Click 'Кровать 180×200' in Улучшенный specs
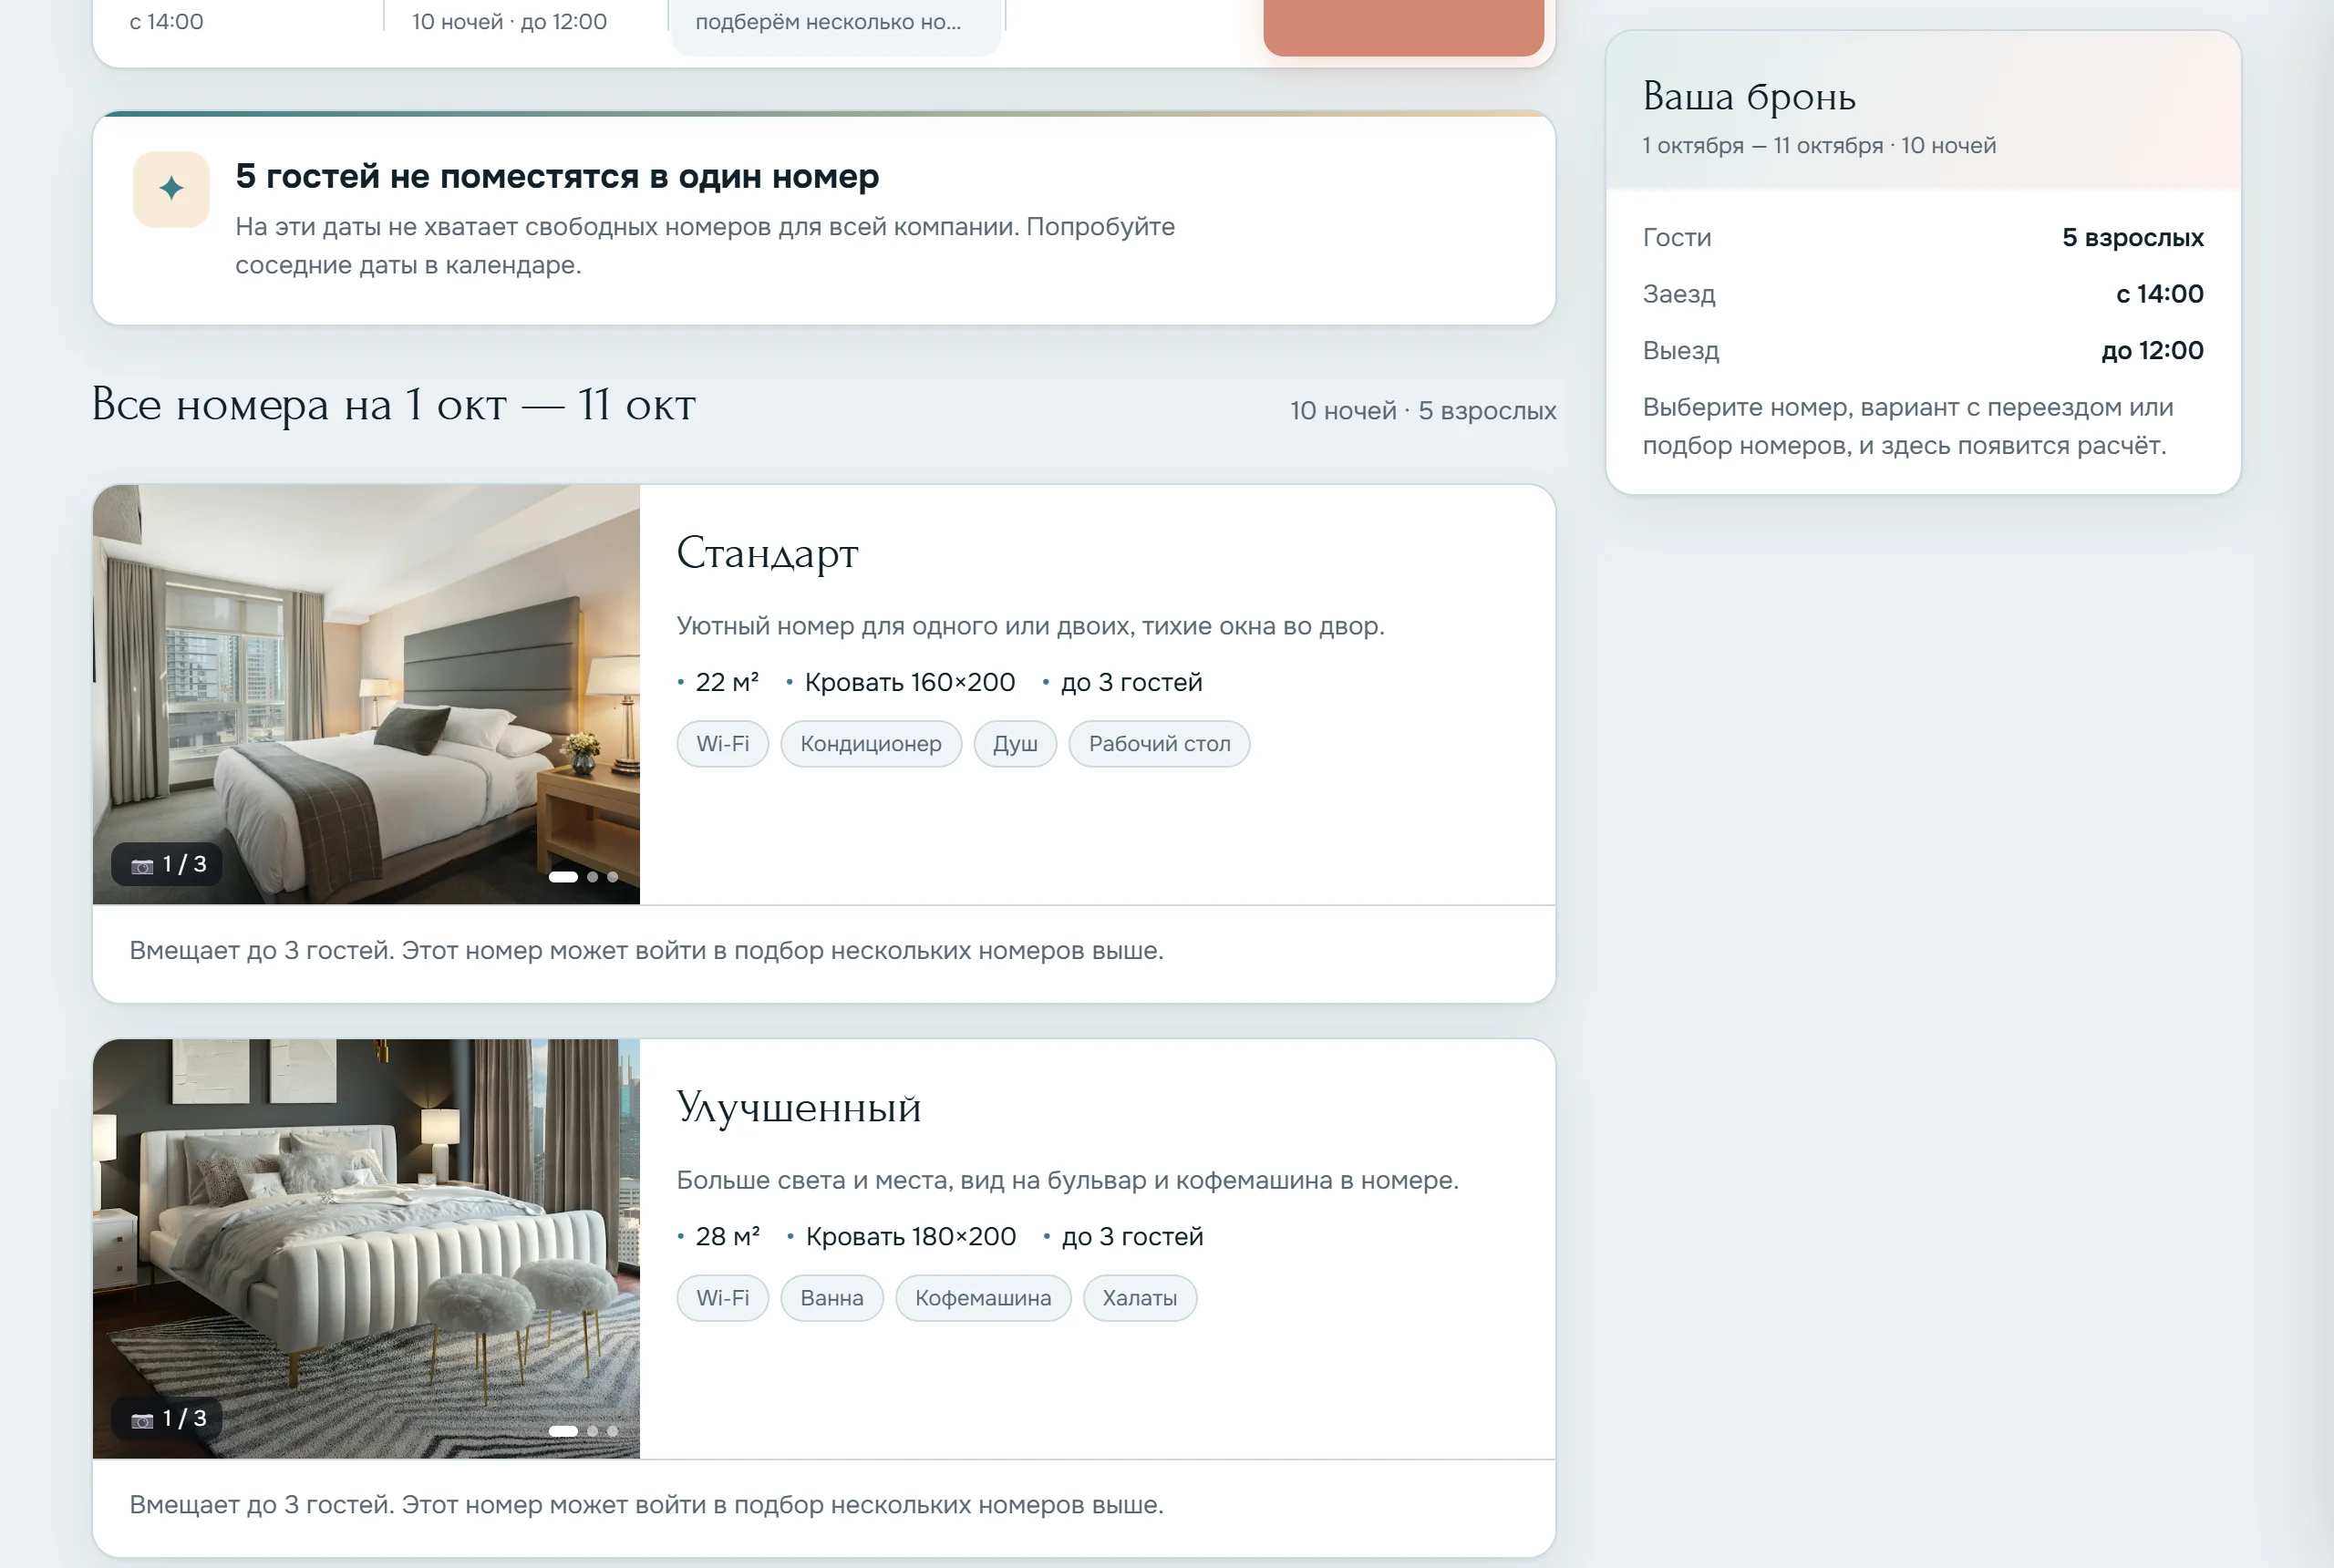Viewport: 2334px width, 1568px height. point(911,1237)
